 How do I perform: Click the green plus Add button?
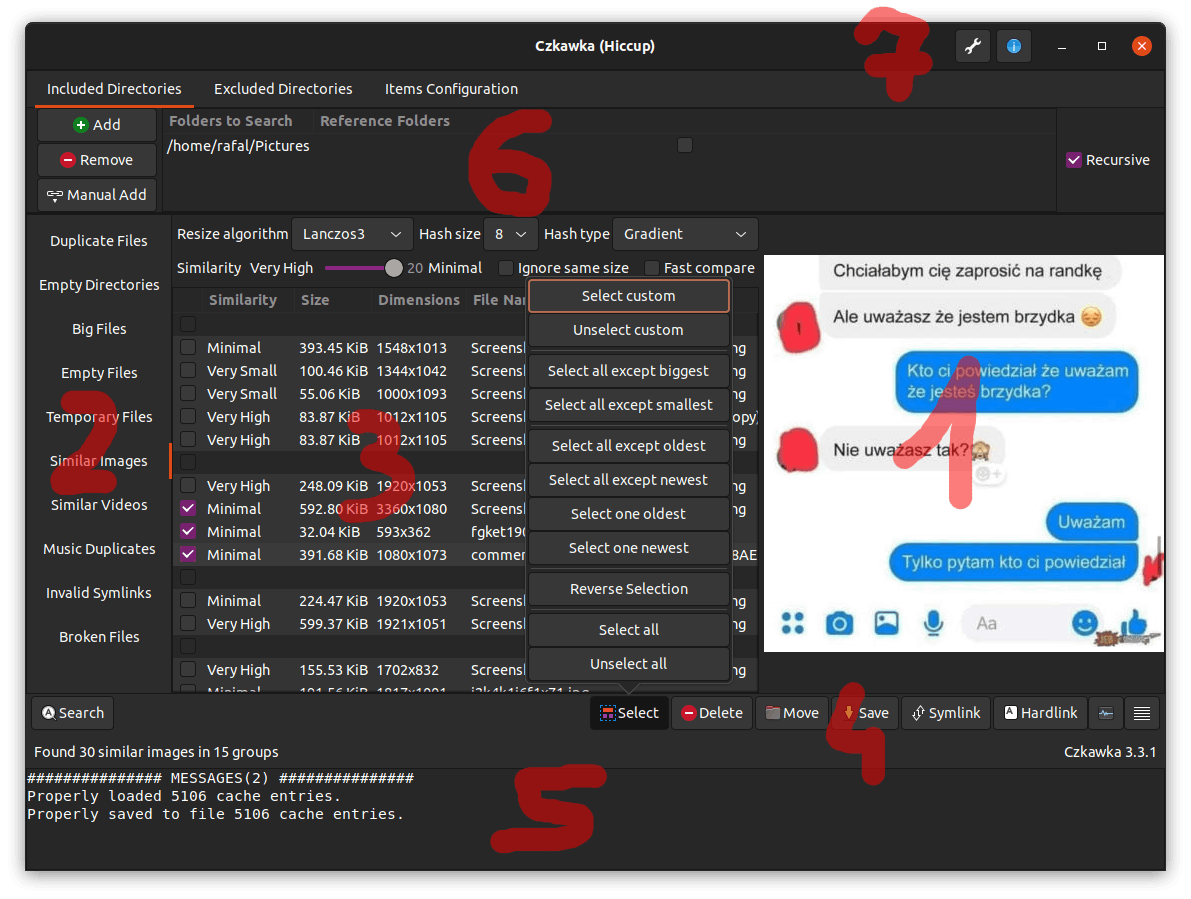click(97, 125)
